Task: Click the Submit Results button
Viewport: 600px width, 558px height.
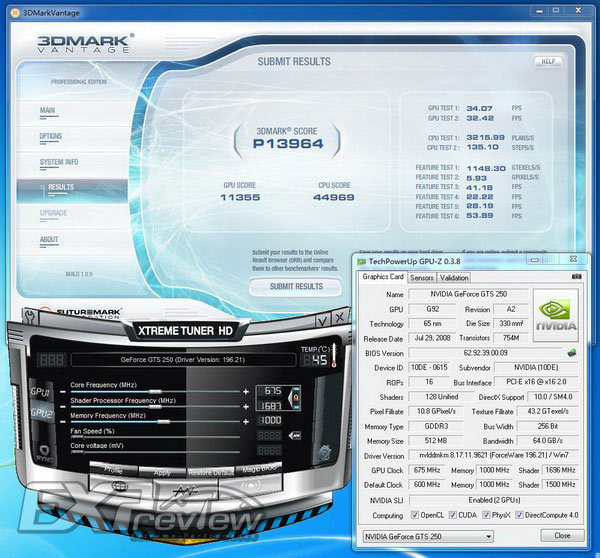Action: [296, 287]
